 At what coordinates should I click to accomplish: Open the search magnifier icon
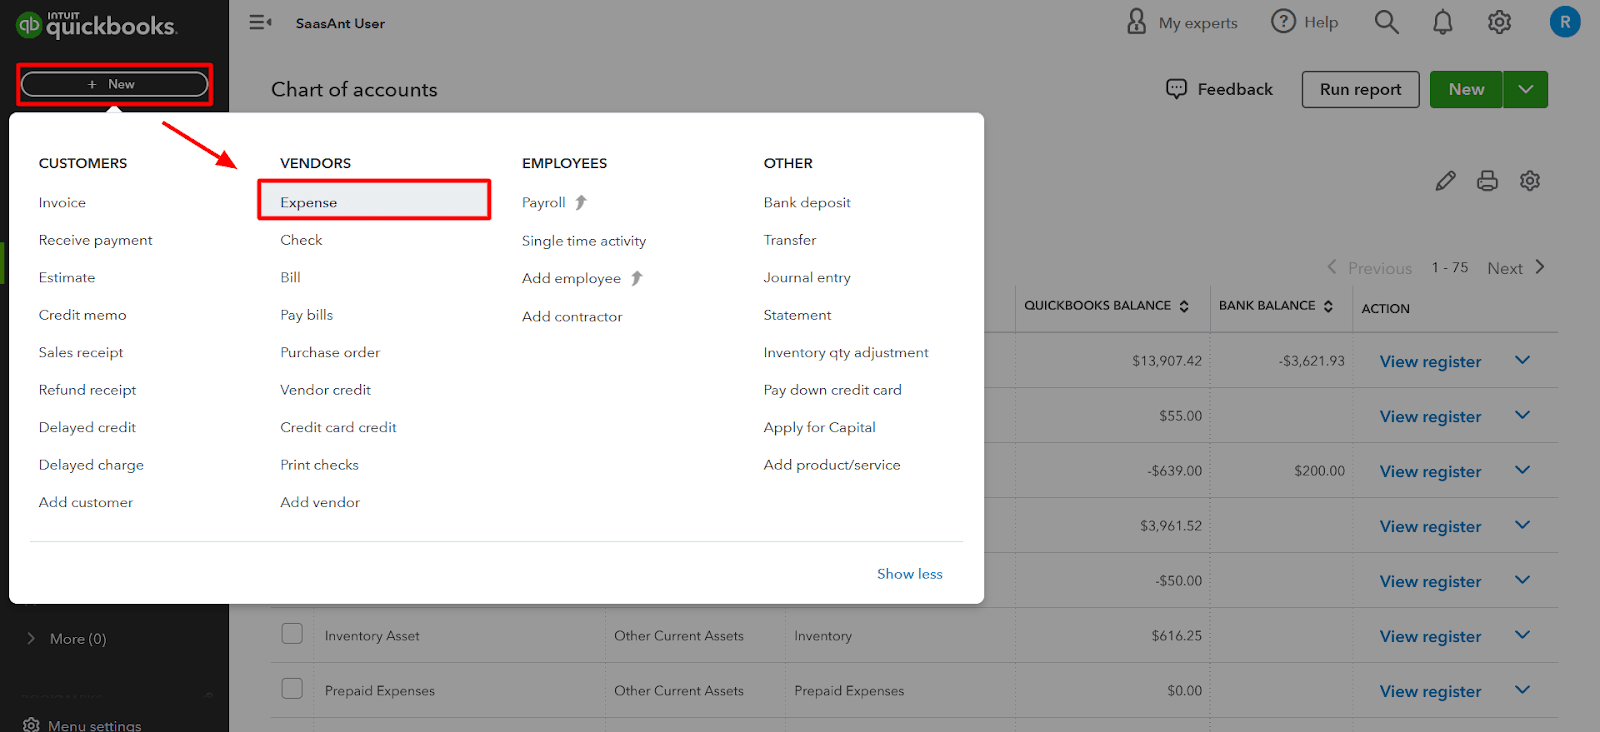1386,22
